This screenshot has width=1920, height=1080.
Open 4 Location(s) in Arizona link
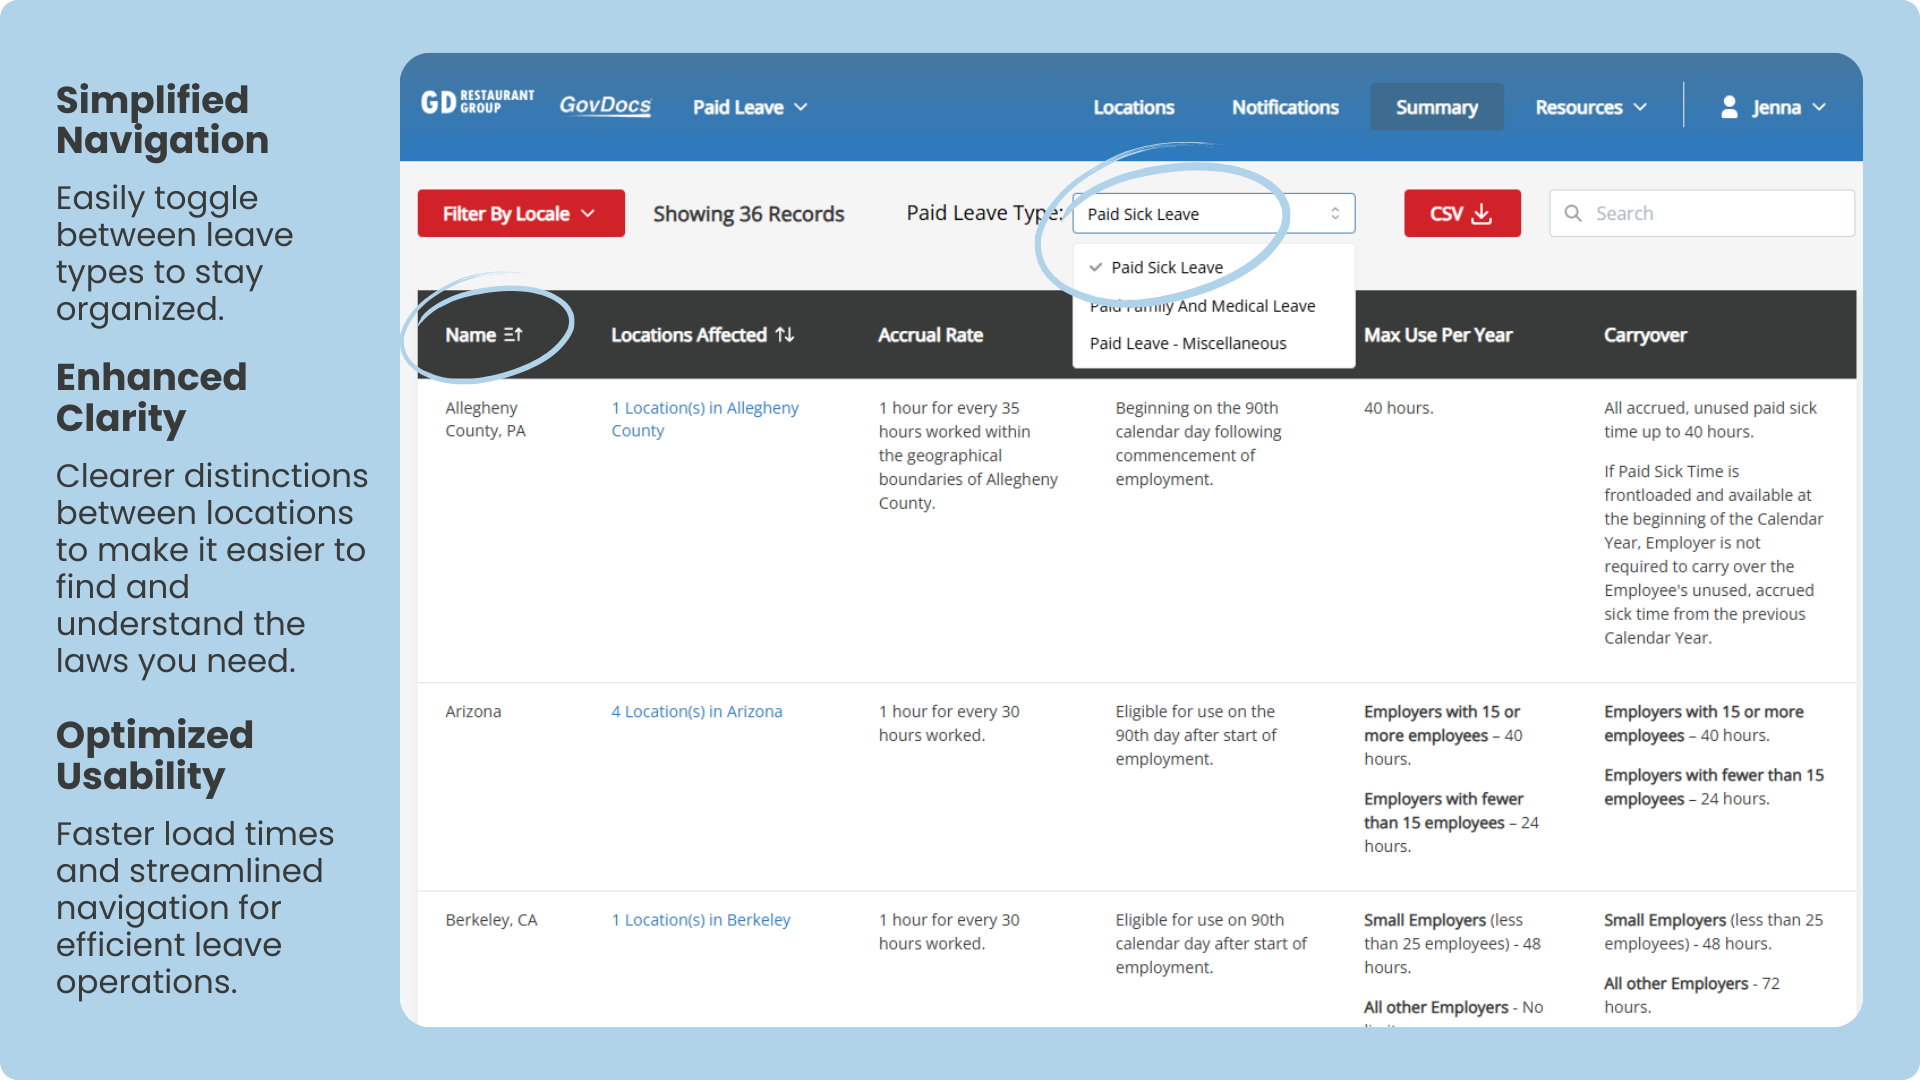coord(696,711)
